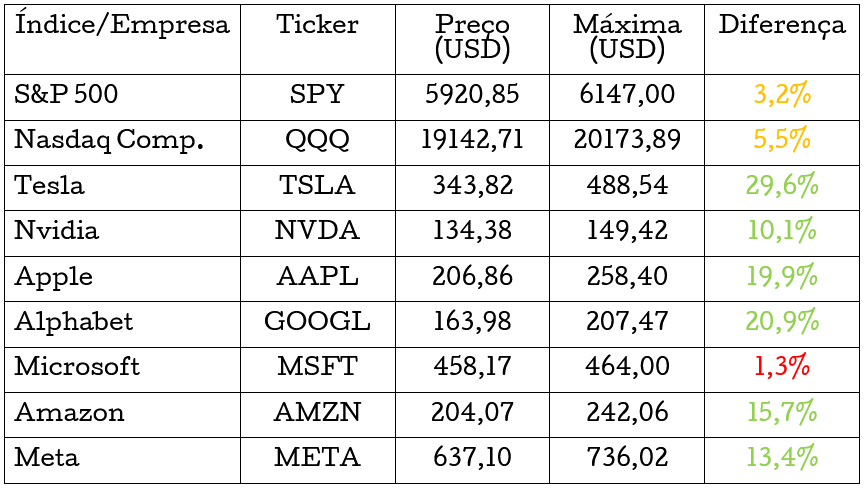Select the Máxima (USD) header cell
864x488 pixels.
tap(627, 37)
